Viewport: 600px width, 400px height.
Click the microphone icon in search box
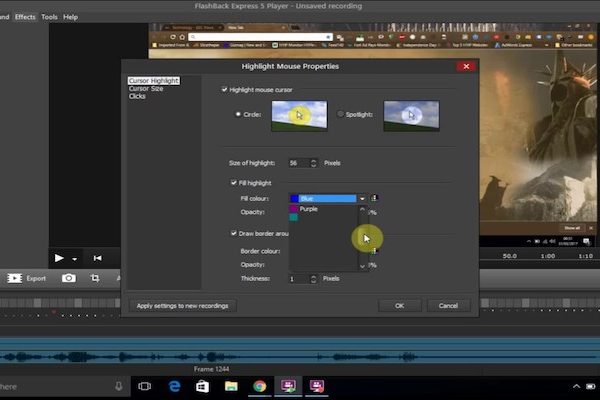119,387
